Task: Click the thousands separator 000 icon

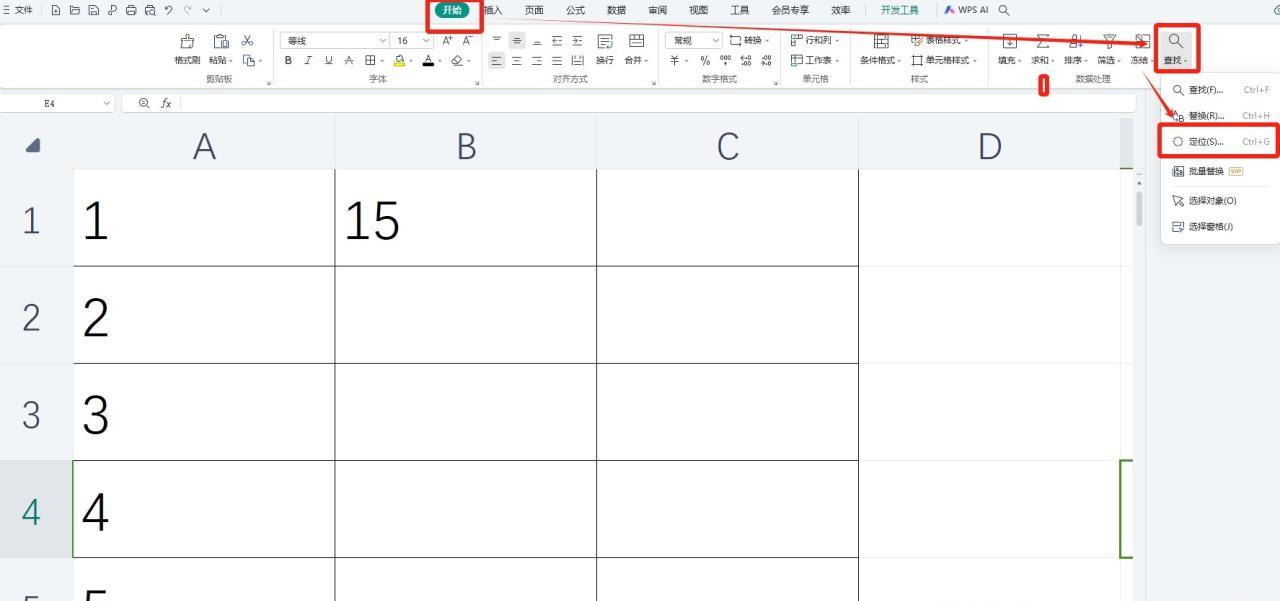Action: click(725, 60)
